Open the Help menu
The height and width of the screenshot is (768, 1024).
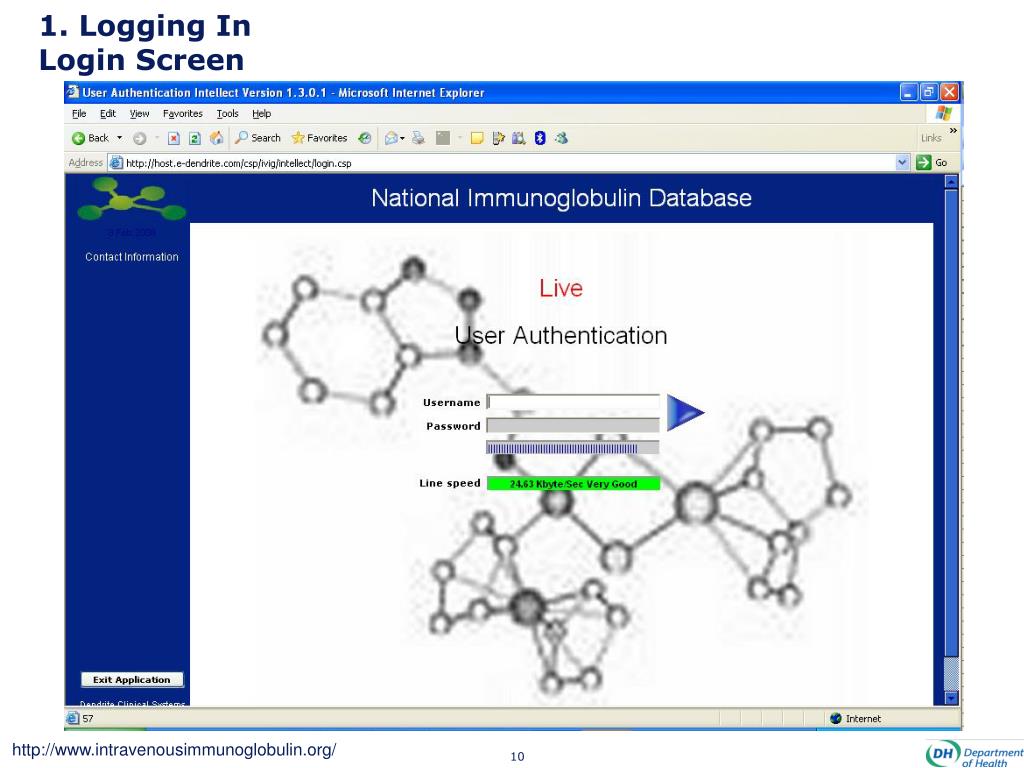pos(261,114)
